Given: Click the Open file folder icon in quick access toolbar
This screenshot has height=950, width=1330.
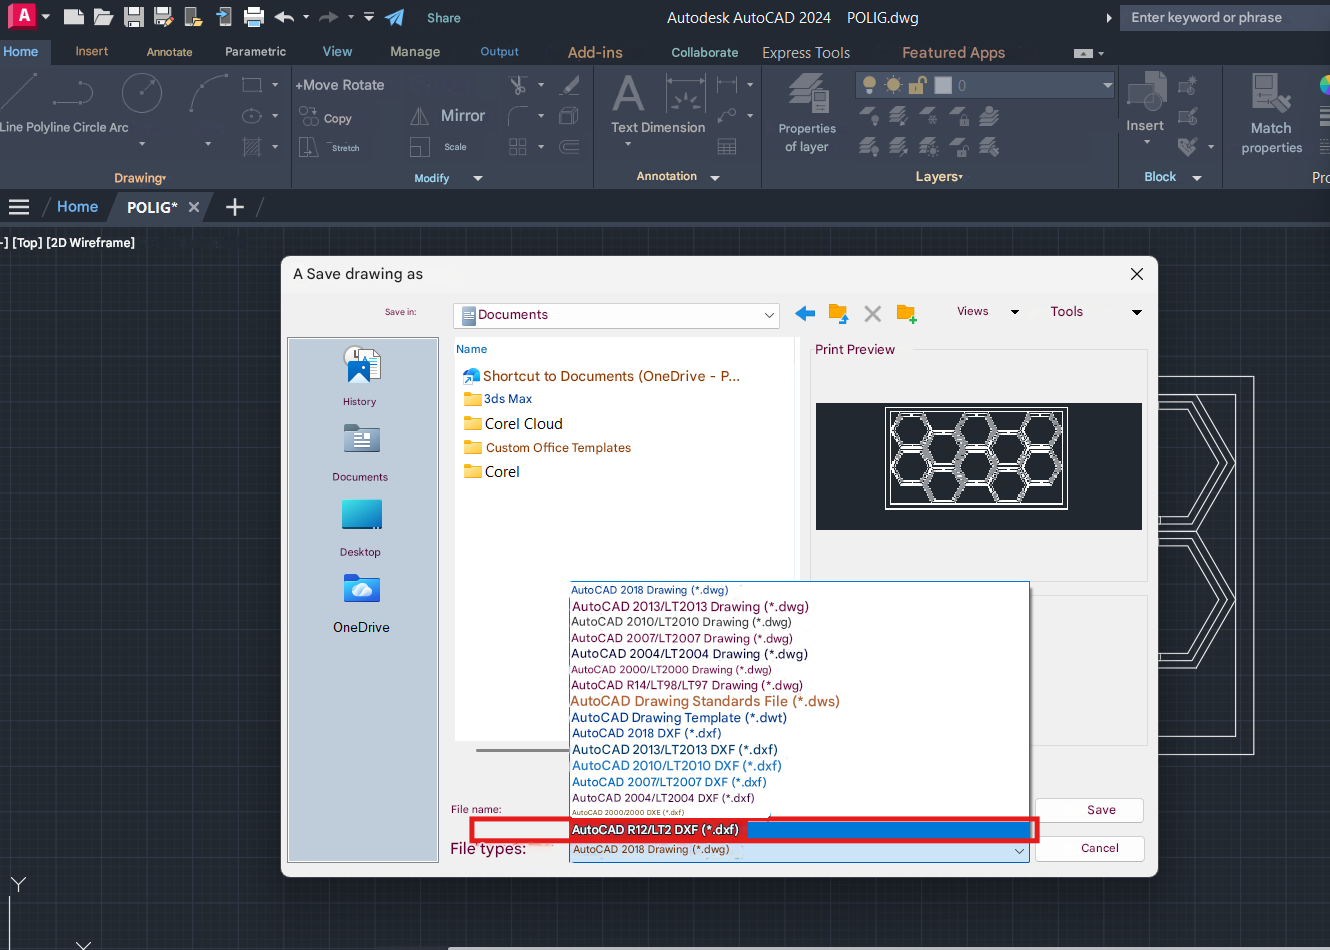Looking at the screenshot, I should 103,17.
